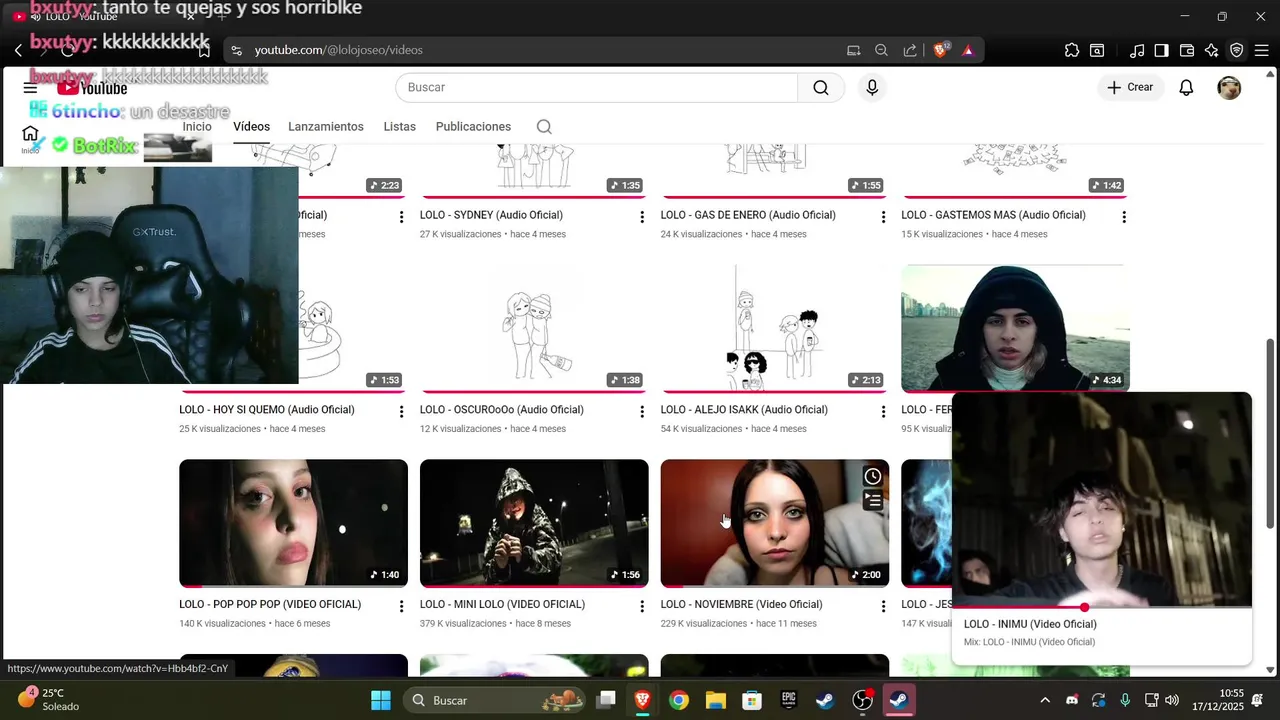Open LOLO - NOVIEMBRE (Video Oficial) title
1280x720 pixels.
point(741,605)
